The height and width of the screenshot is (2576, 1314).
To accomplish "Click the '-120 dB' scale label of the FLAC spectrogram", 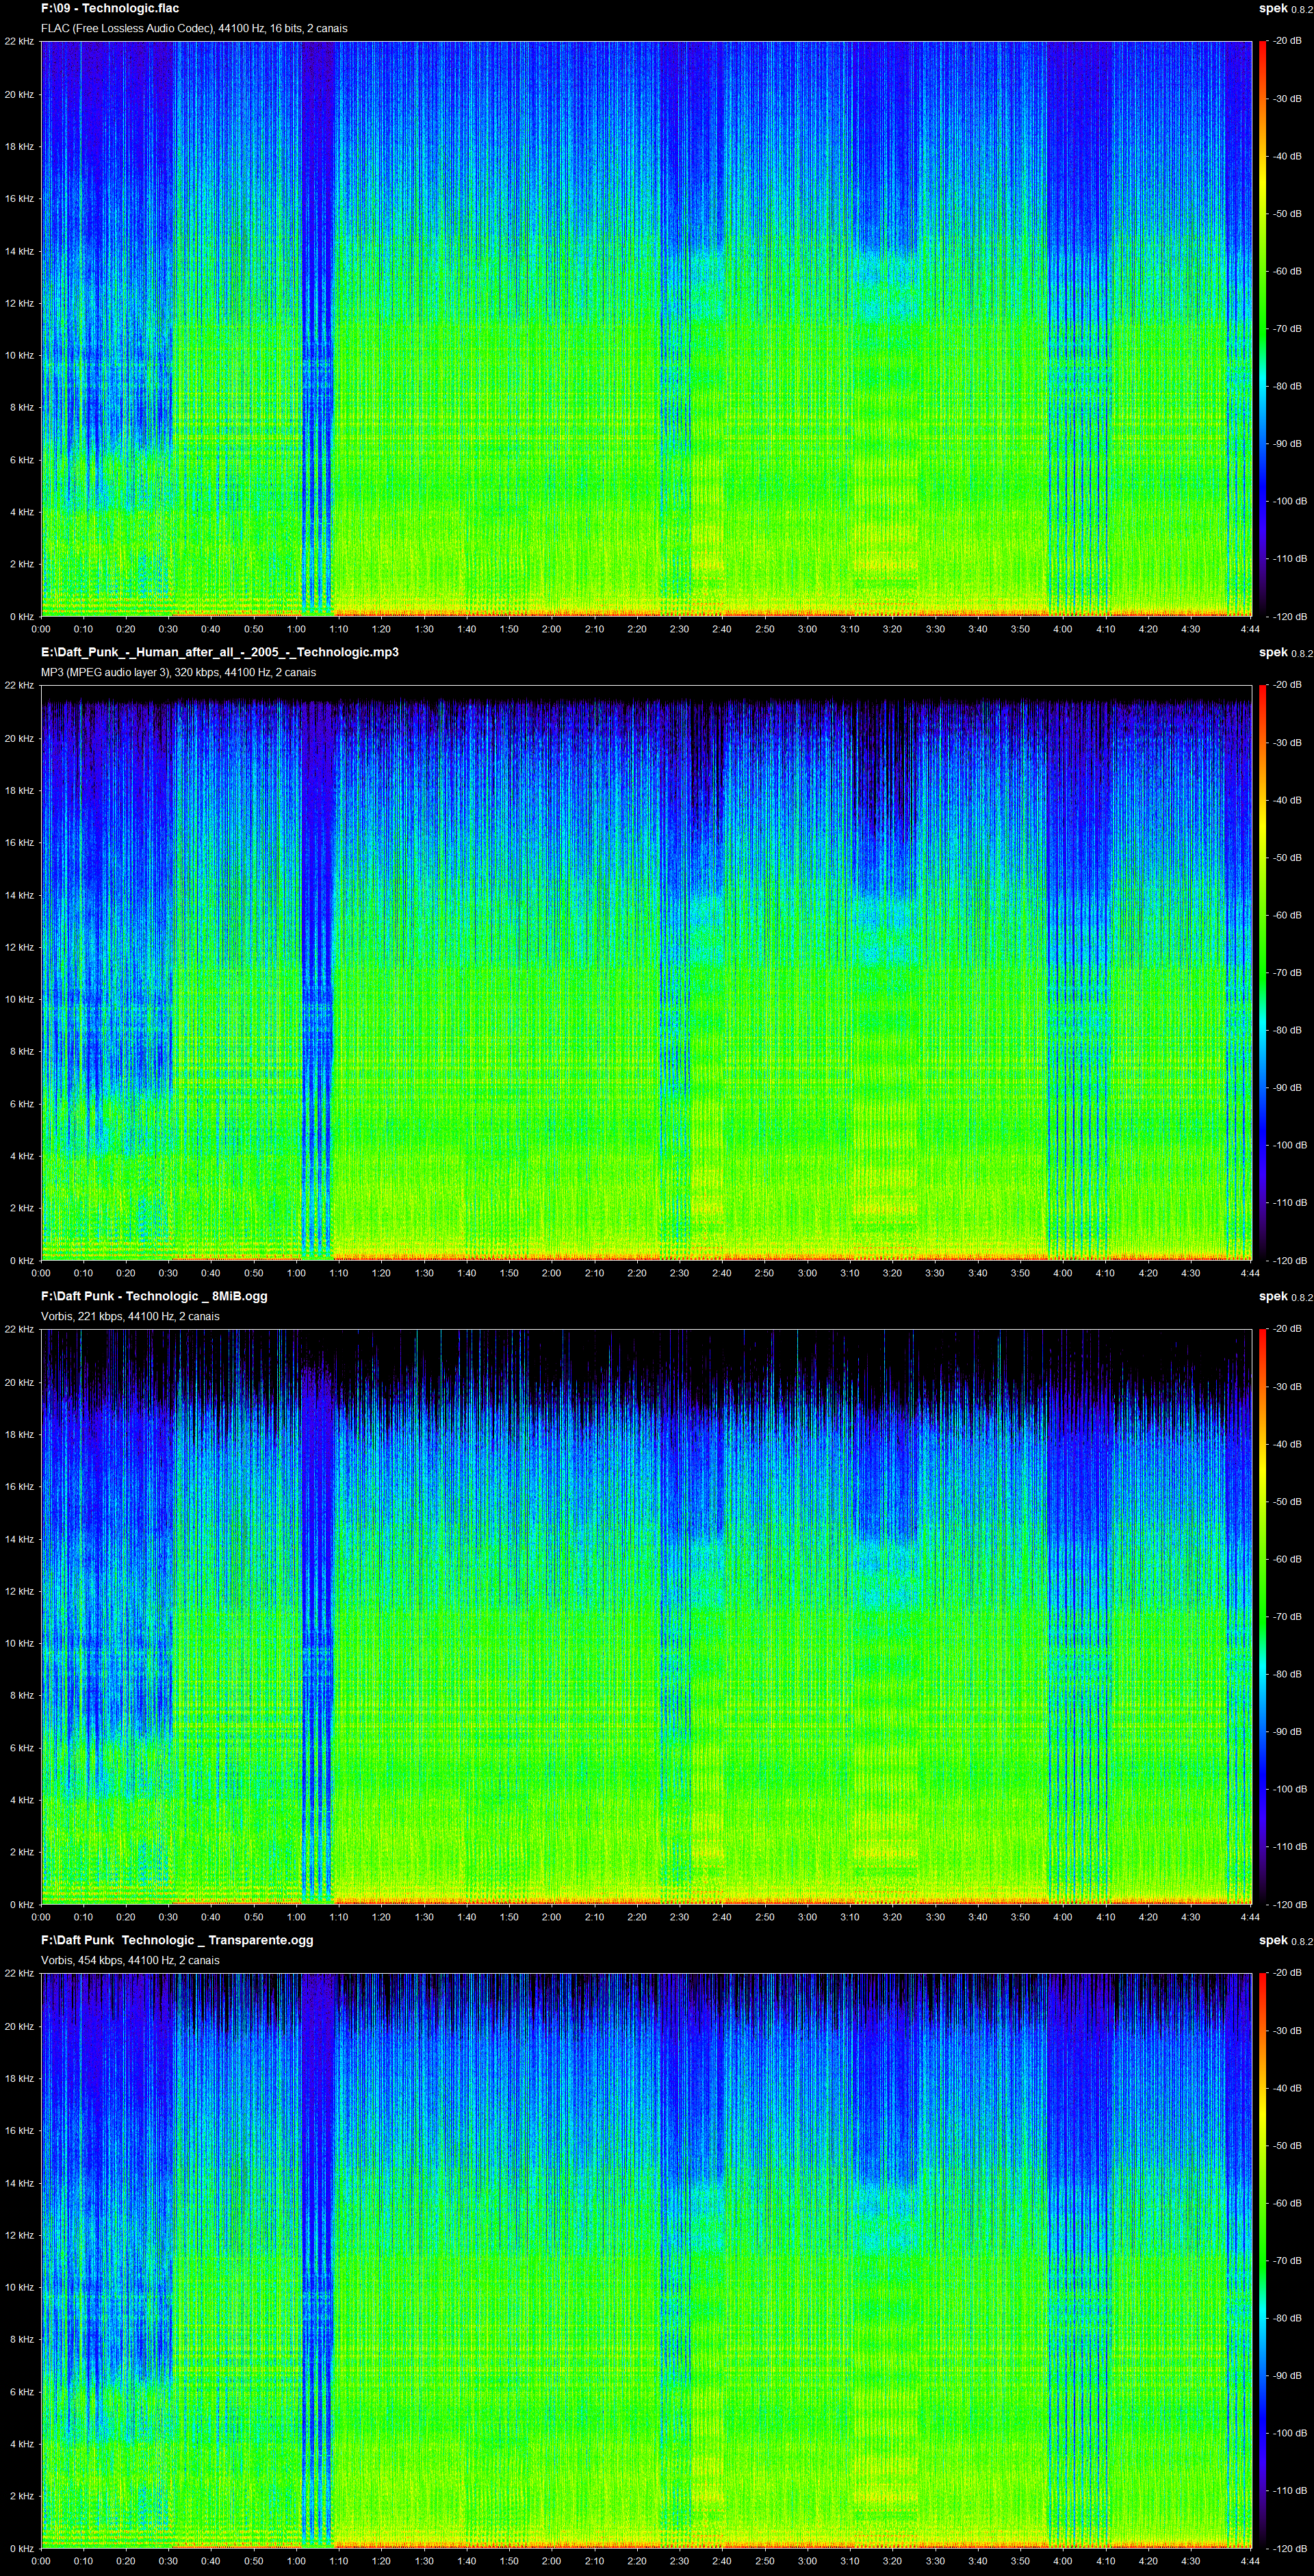I will point(1290,616).
